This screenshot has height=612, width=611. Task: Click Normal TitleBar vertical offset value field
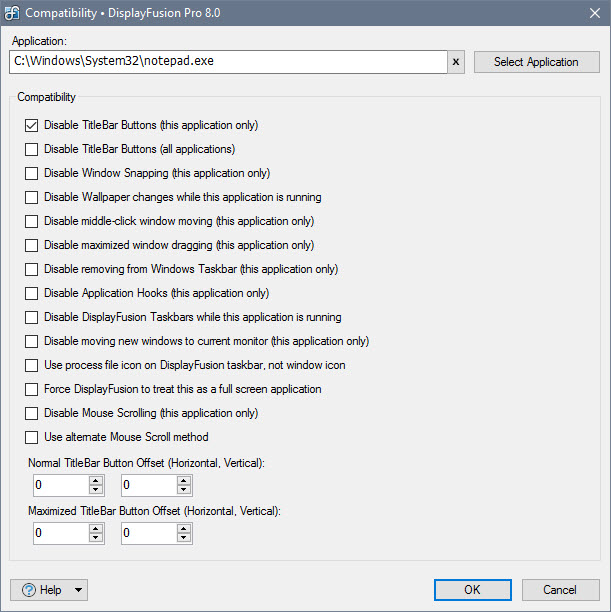(150, 485)
